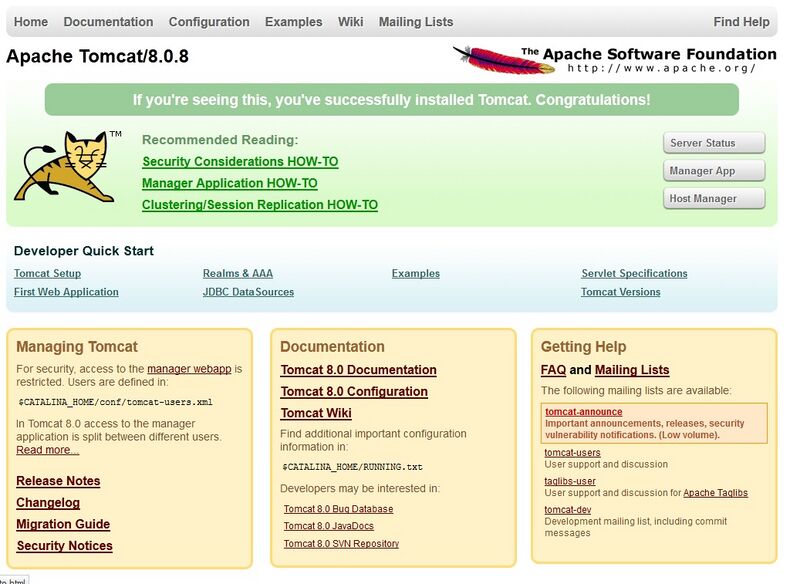Open Tomcat 8.0 Documentation
Image resolution: width=800 pixels, height=584 pixels.
(x=359, y=370)
